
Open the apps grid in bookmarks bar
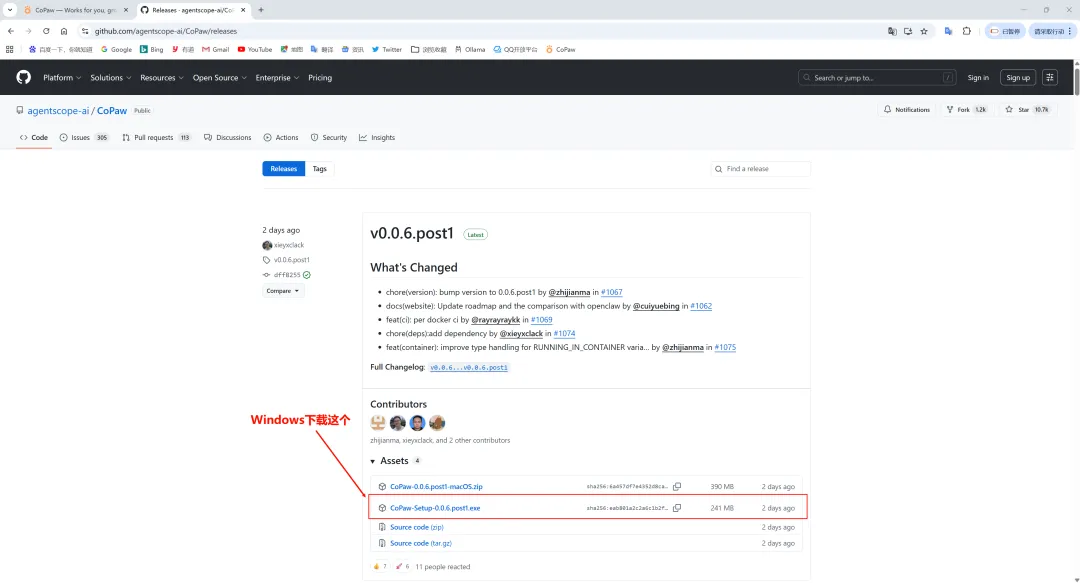coord(10,50)
